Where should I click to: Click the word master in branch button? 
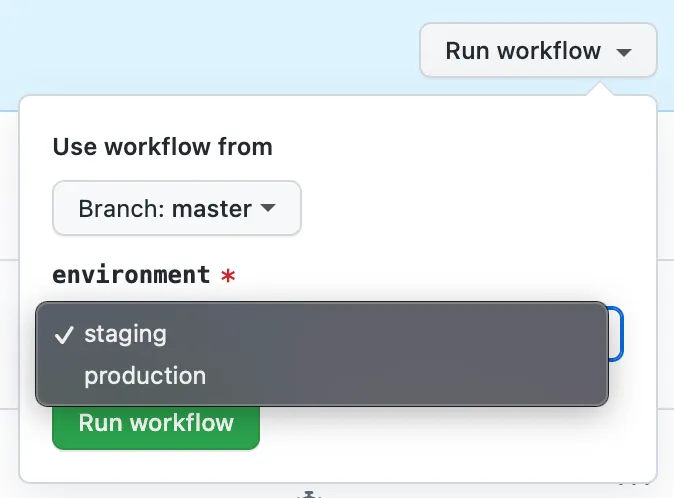(211, 209)
